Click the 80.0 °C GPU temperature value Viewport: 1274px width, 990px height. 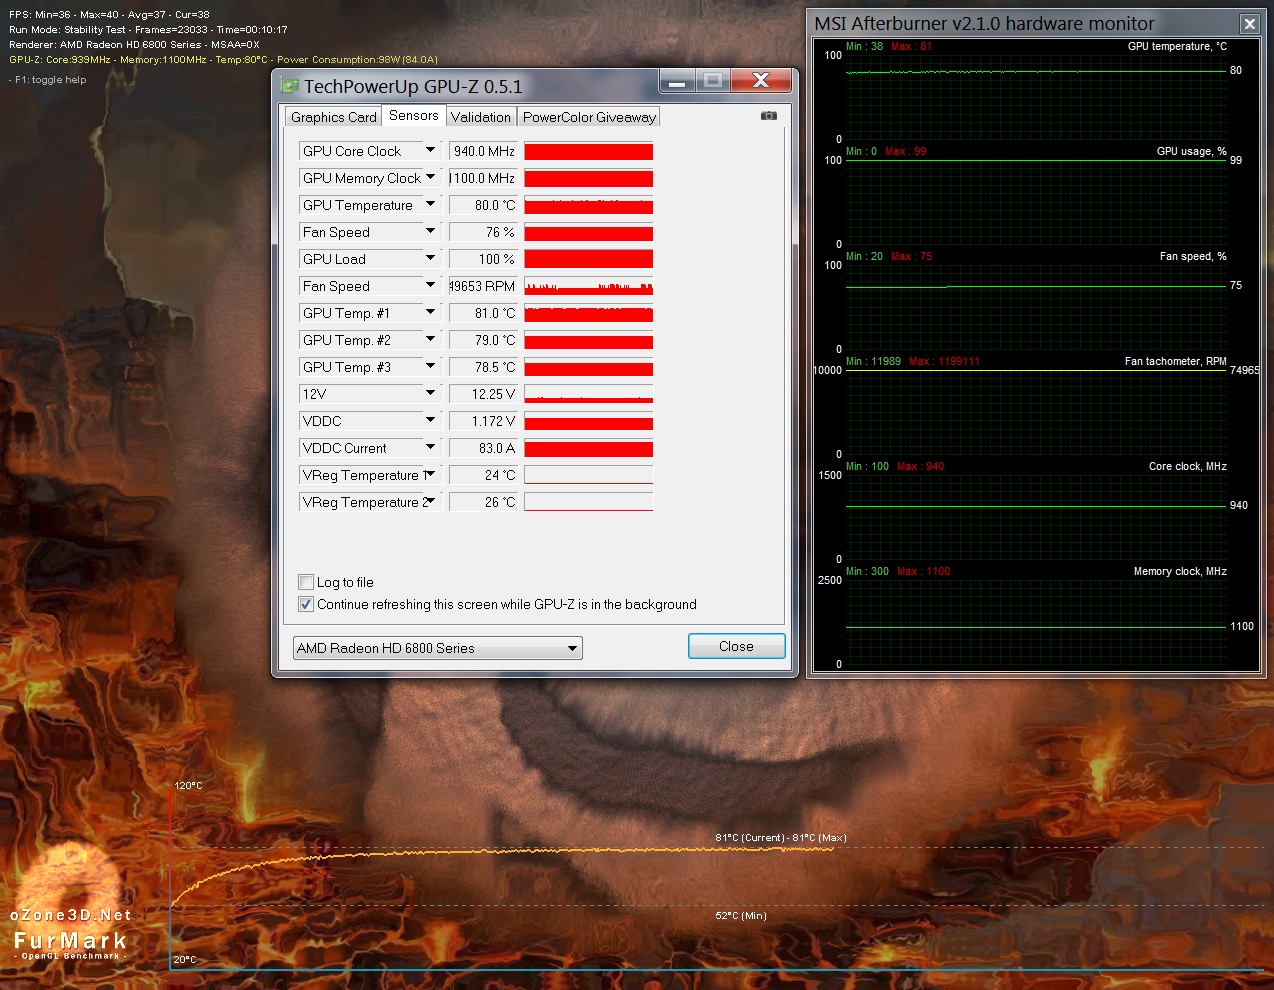483,205
